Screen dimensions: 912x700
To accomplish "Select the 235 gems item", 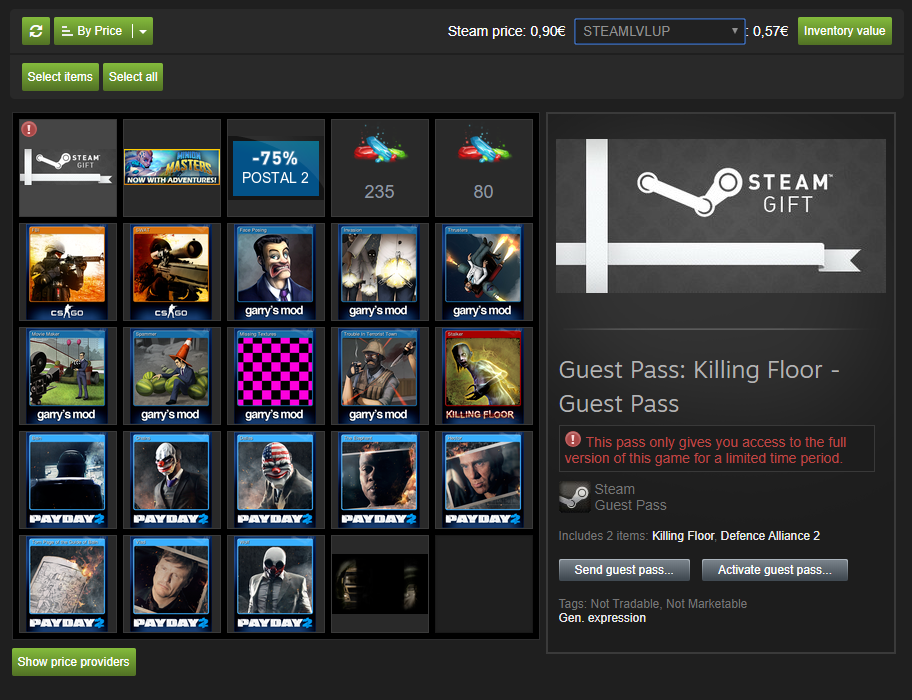I will (x=380, y=168).
